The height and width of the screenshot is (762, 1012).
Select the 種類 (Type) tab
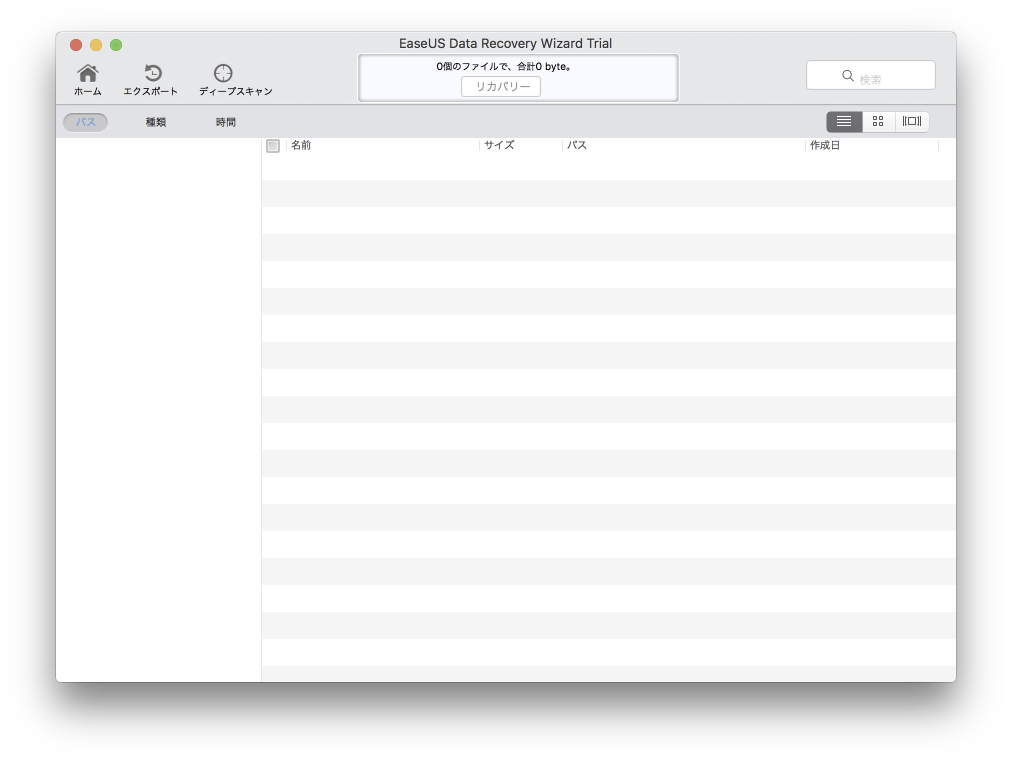tap(156, 122)
